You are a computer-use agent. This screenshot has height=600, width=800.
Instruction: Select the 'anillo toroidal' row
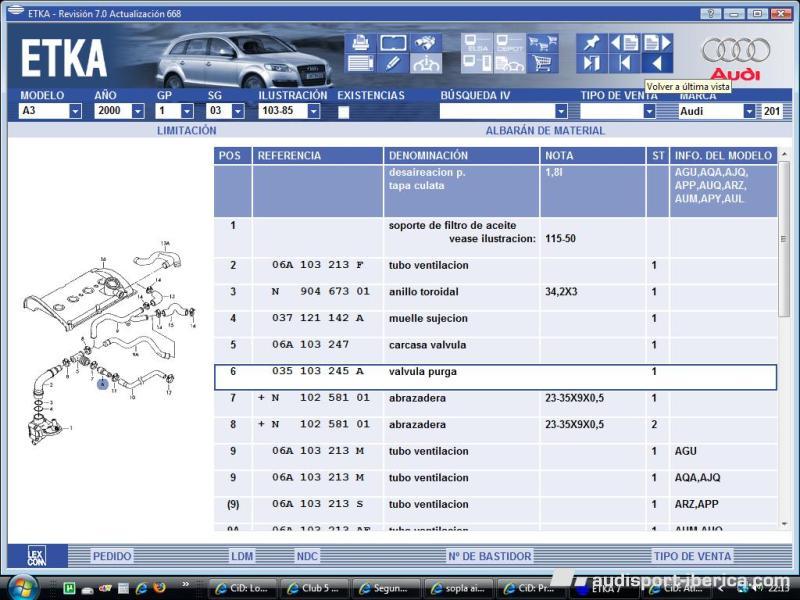tap(495, 297)
